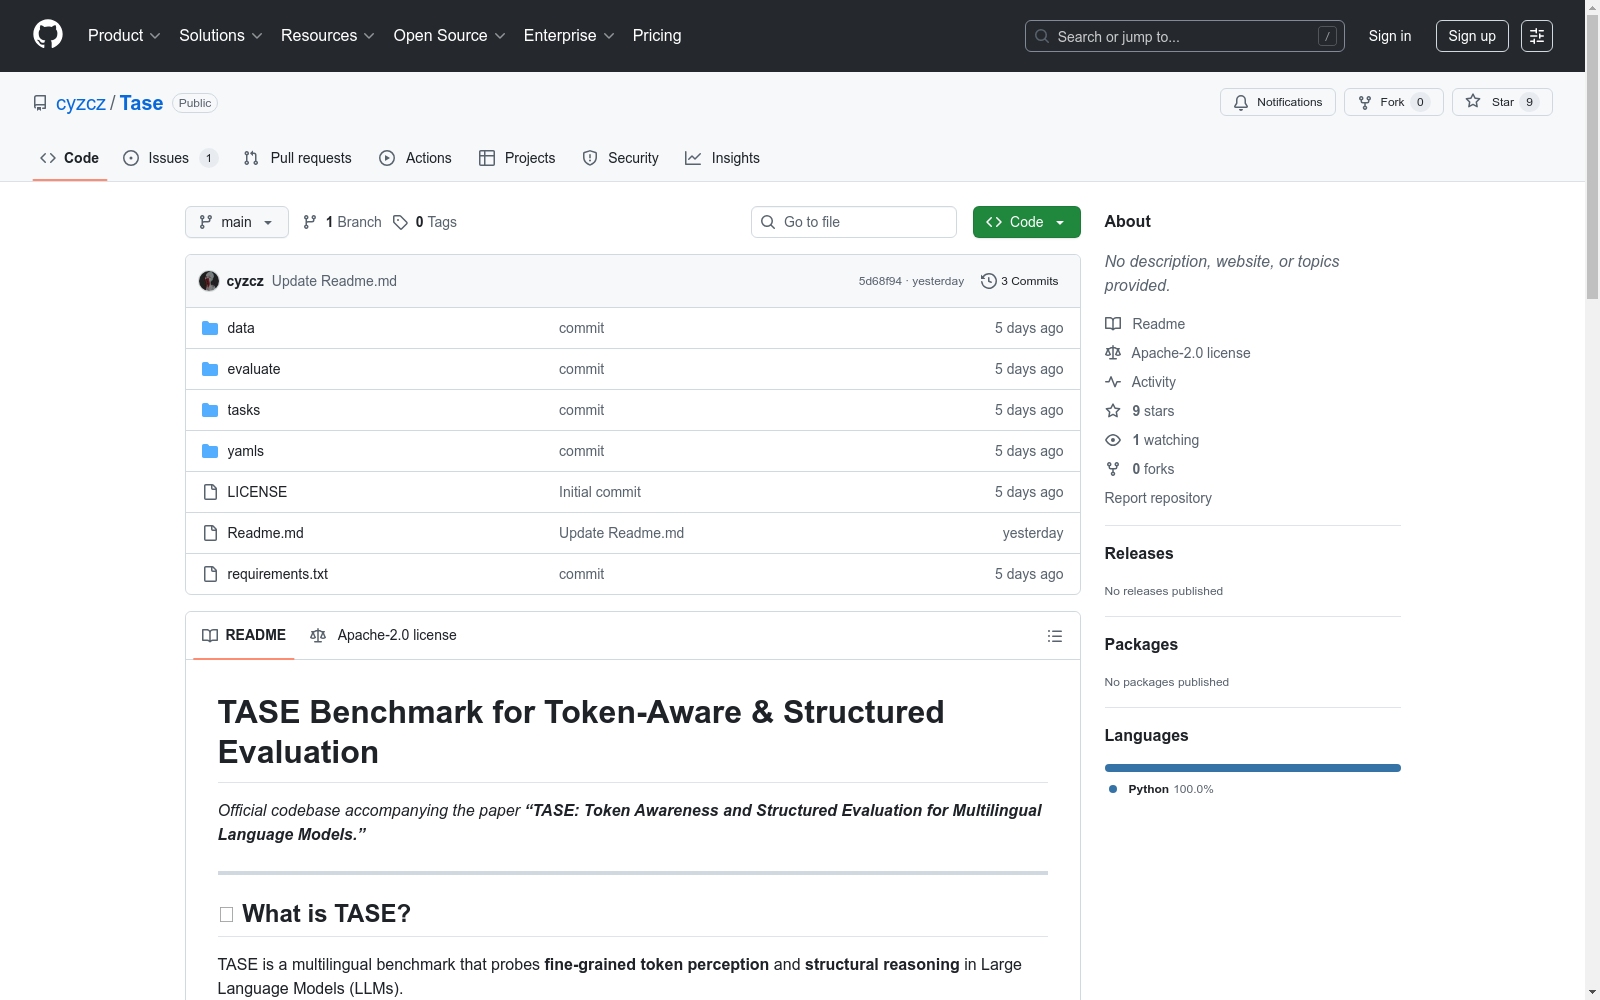This screenshot has height=1000, width=1600.
Task: Switch to the Projects tab
Action: pos(517,158)
